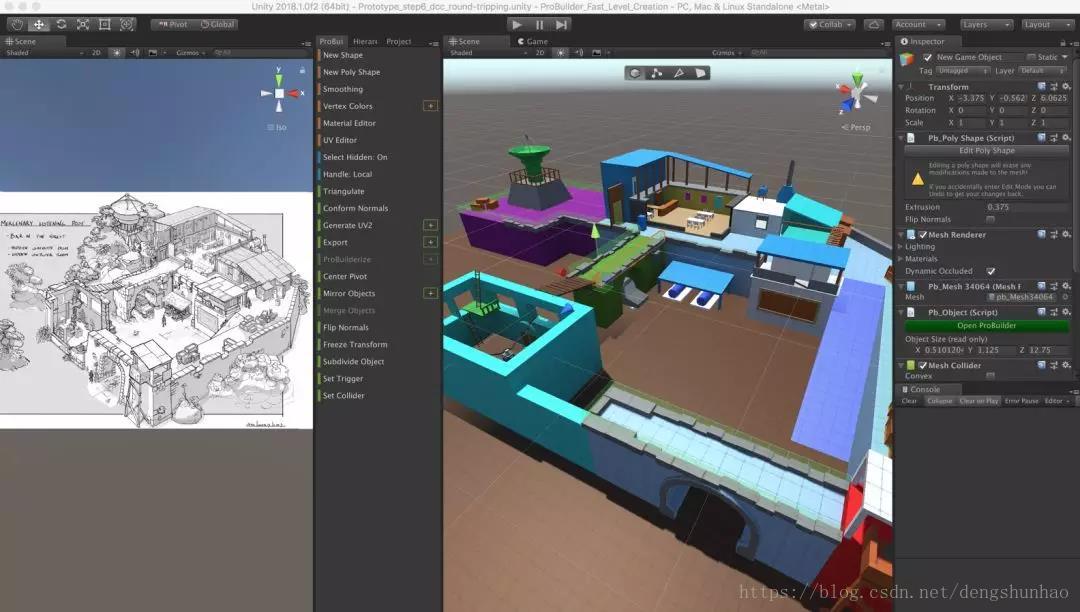Open the Layout dropdown
Screen dimensions: 1080x612
(x=1046, y=25)
